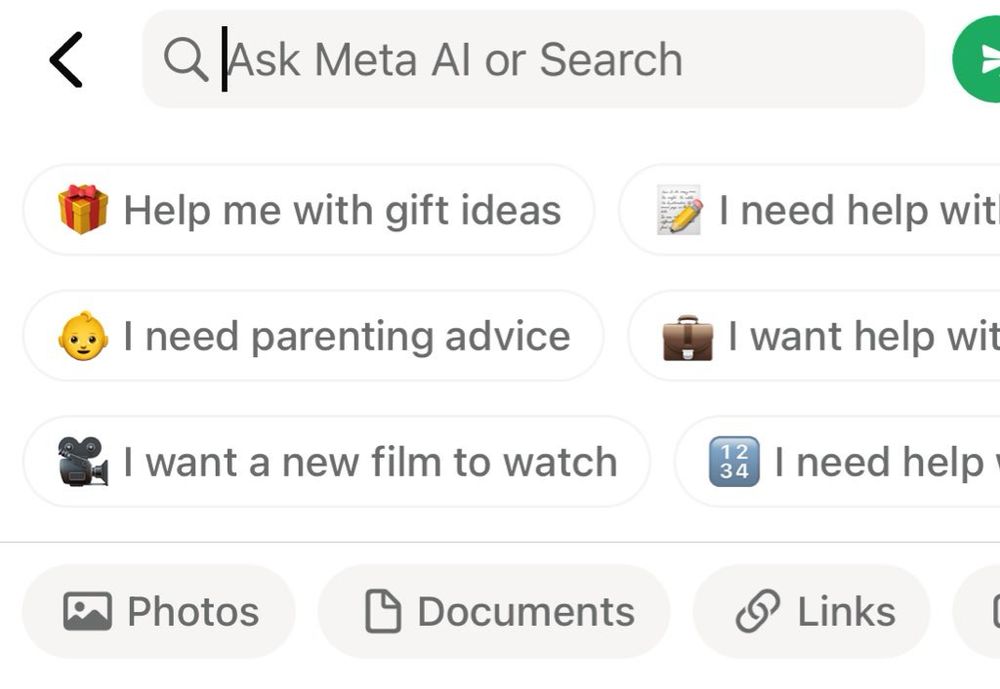Screen dimensions: 1000x689
Task: Click the page icon beside Documents
Action: pos(383,611)
